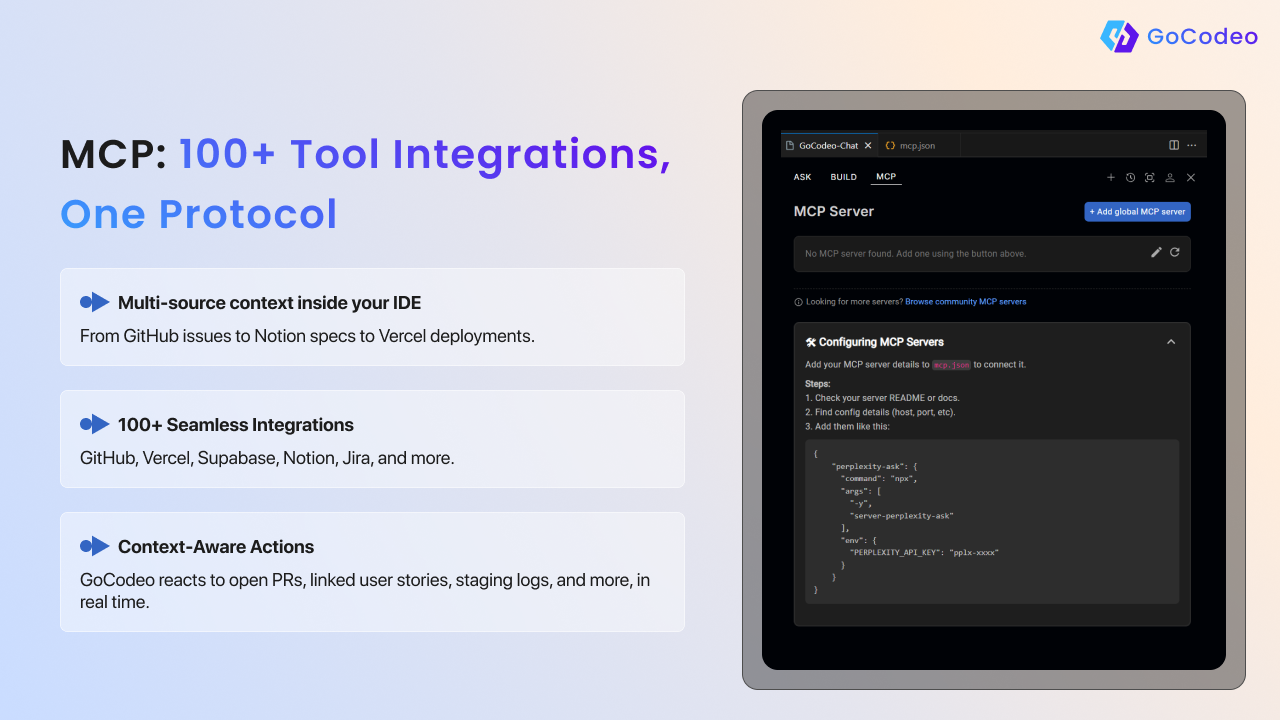This screenshot has width=1280, height=720.
Task: Collapse the Configuring MCP Servers section
Action: (x=1171, y=341)
